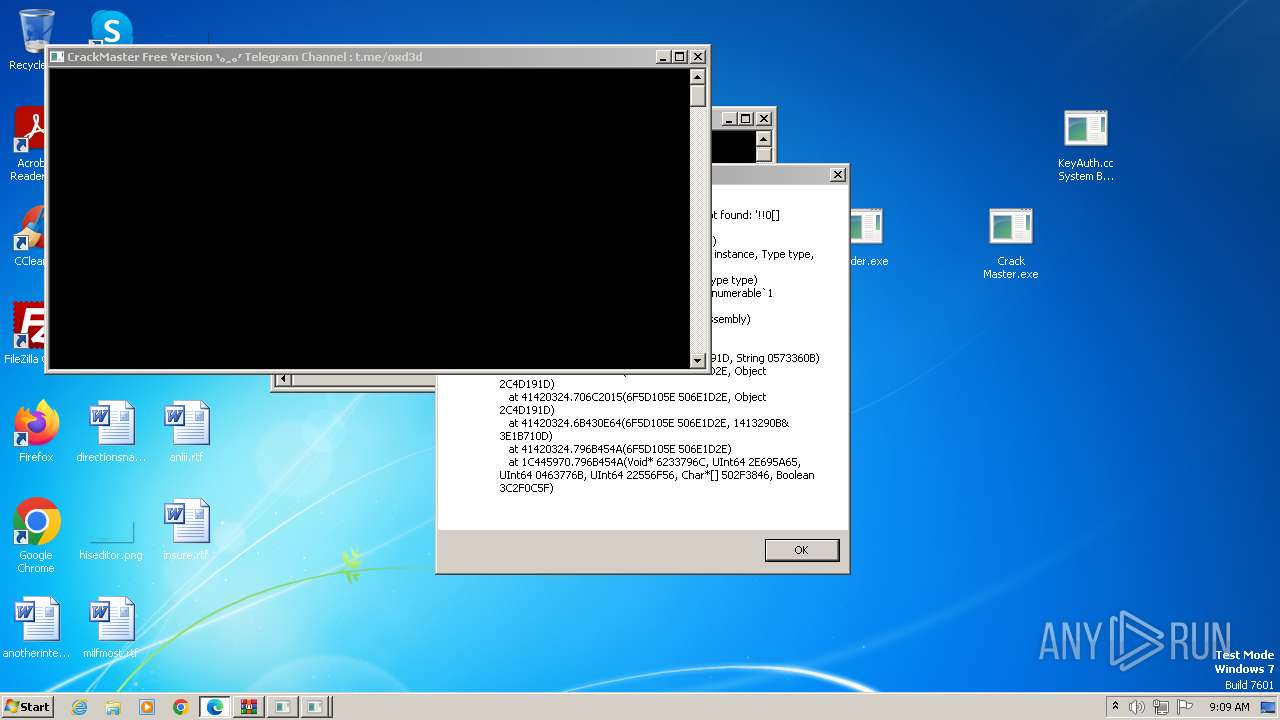The width and height of the screenshot is (1280, 720).
Task: Select the Crack Master.exe desktop icon
Action: click(x=1010, y=244)
